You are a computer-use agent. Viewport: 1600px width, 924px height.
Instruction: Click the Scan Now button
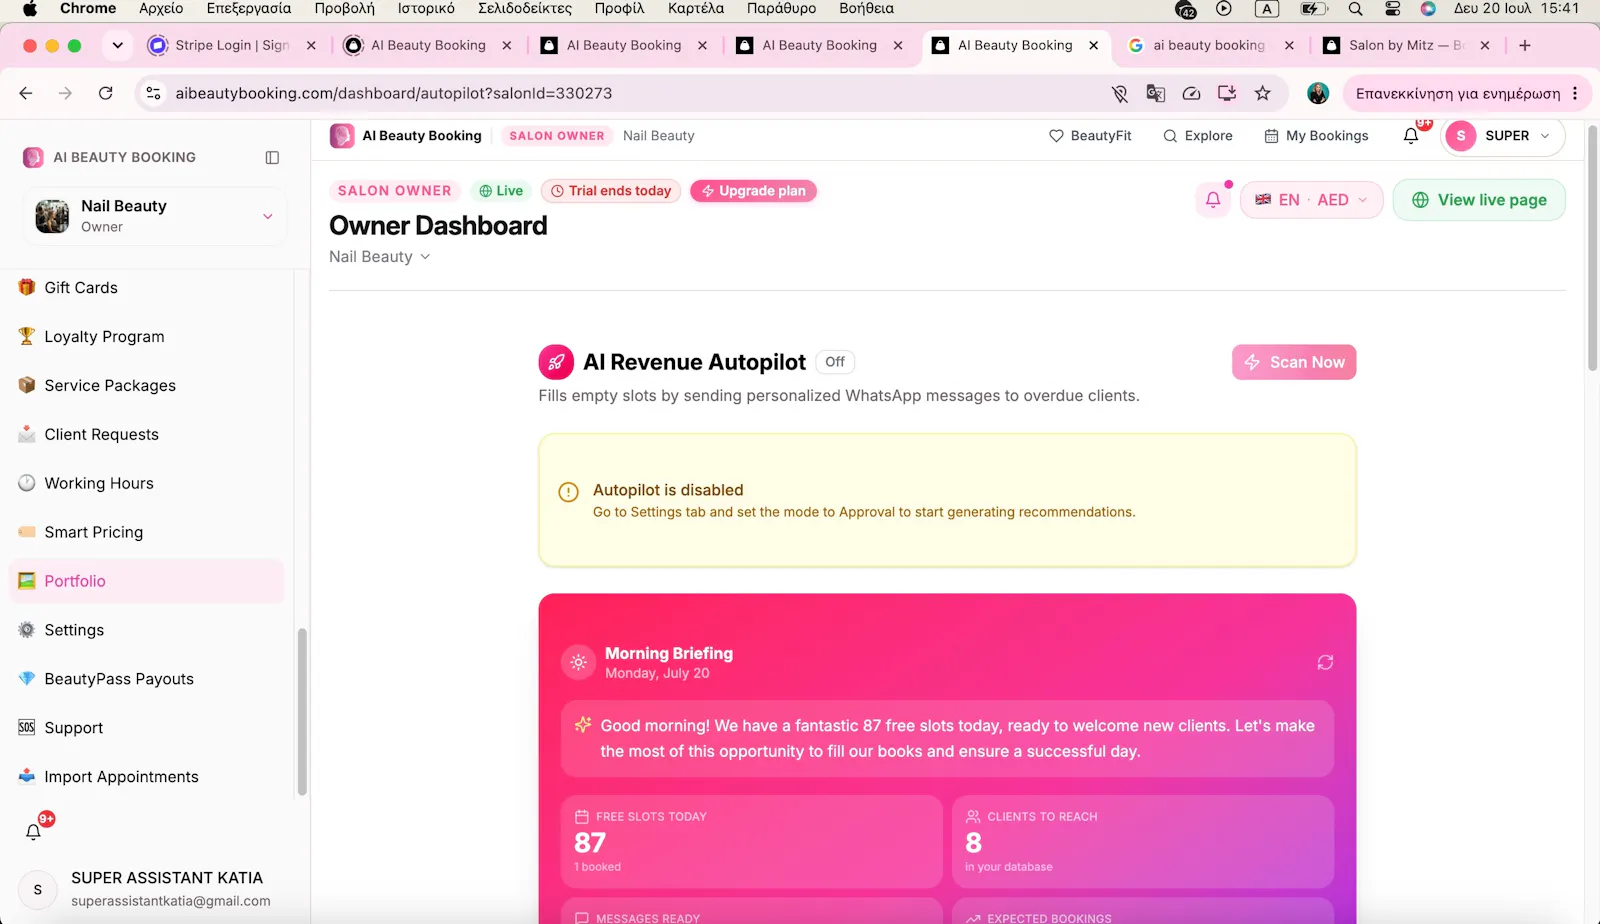coord(1294,362)
